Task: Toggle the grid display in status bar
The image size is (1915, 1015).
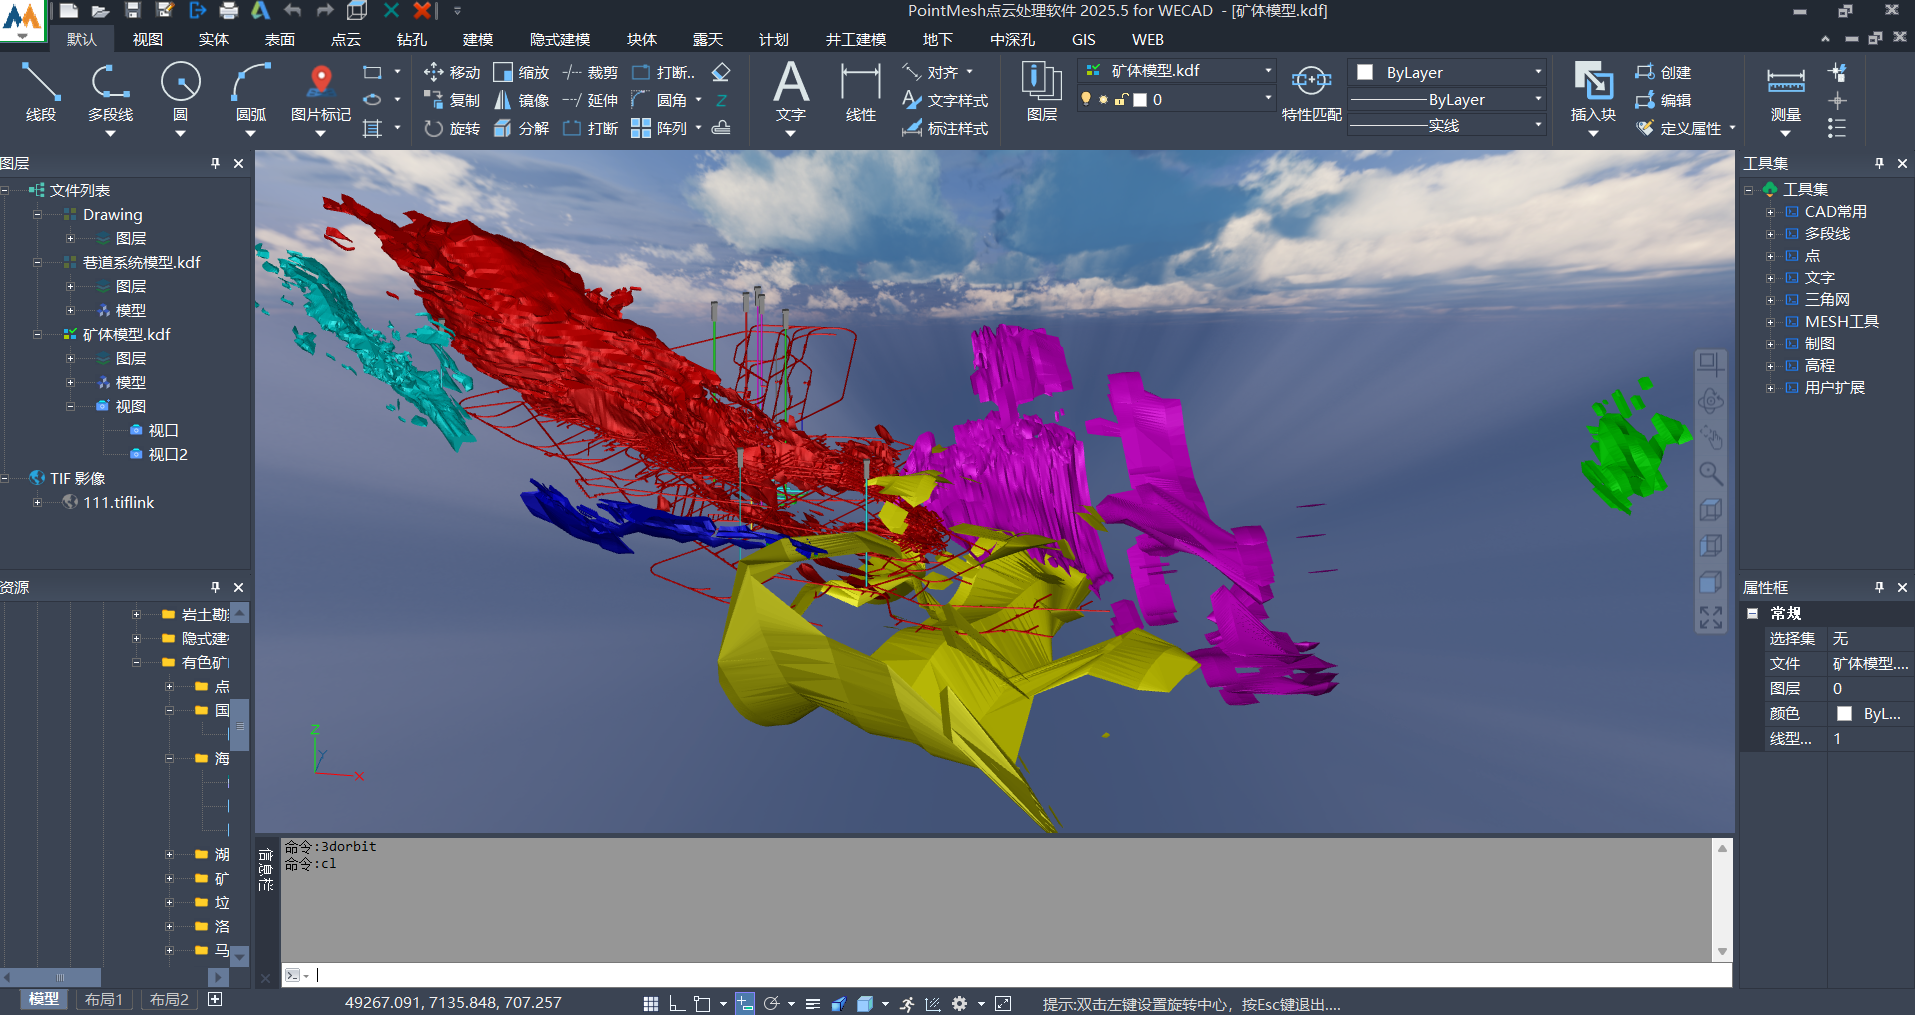Action: (651, 1003)
